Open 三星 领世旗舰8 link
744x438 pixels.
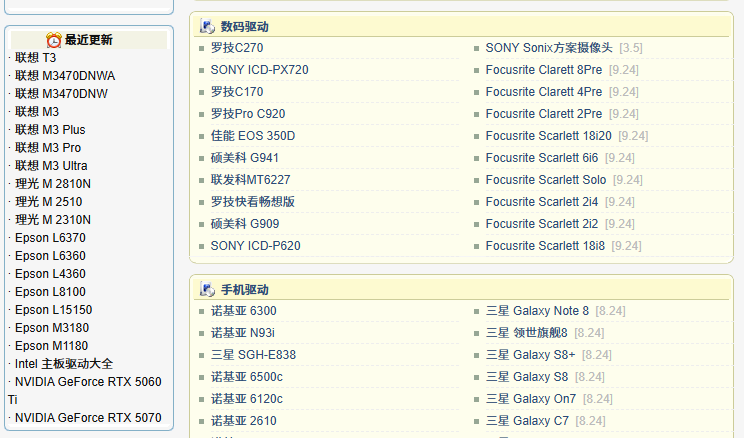click(527, 333)
